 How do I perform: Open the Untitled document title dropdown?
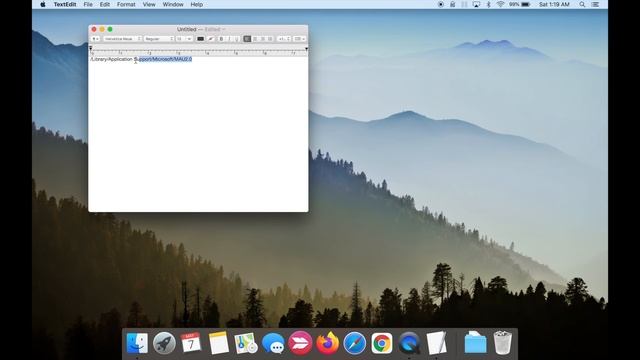coord(201,29)
